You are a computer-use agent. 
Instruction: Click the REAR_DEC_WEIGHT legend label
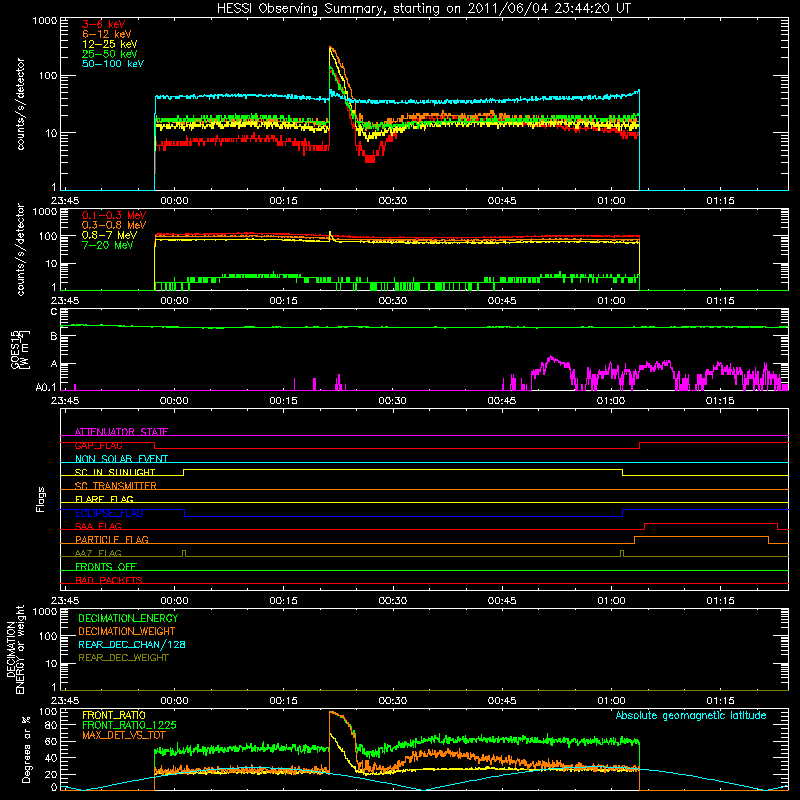123,658
